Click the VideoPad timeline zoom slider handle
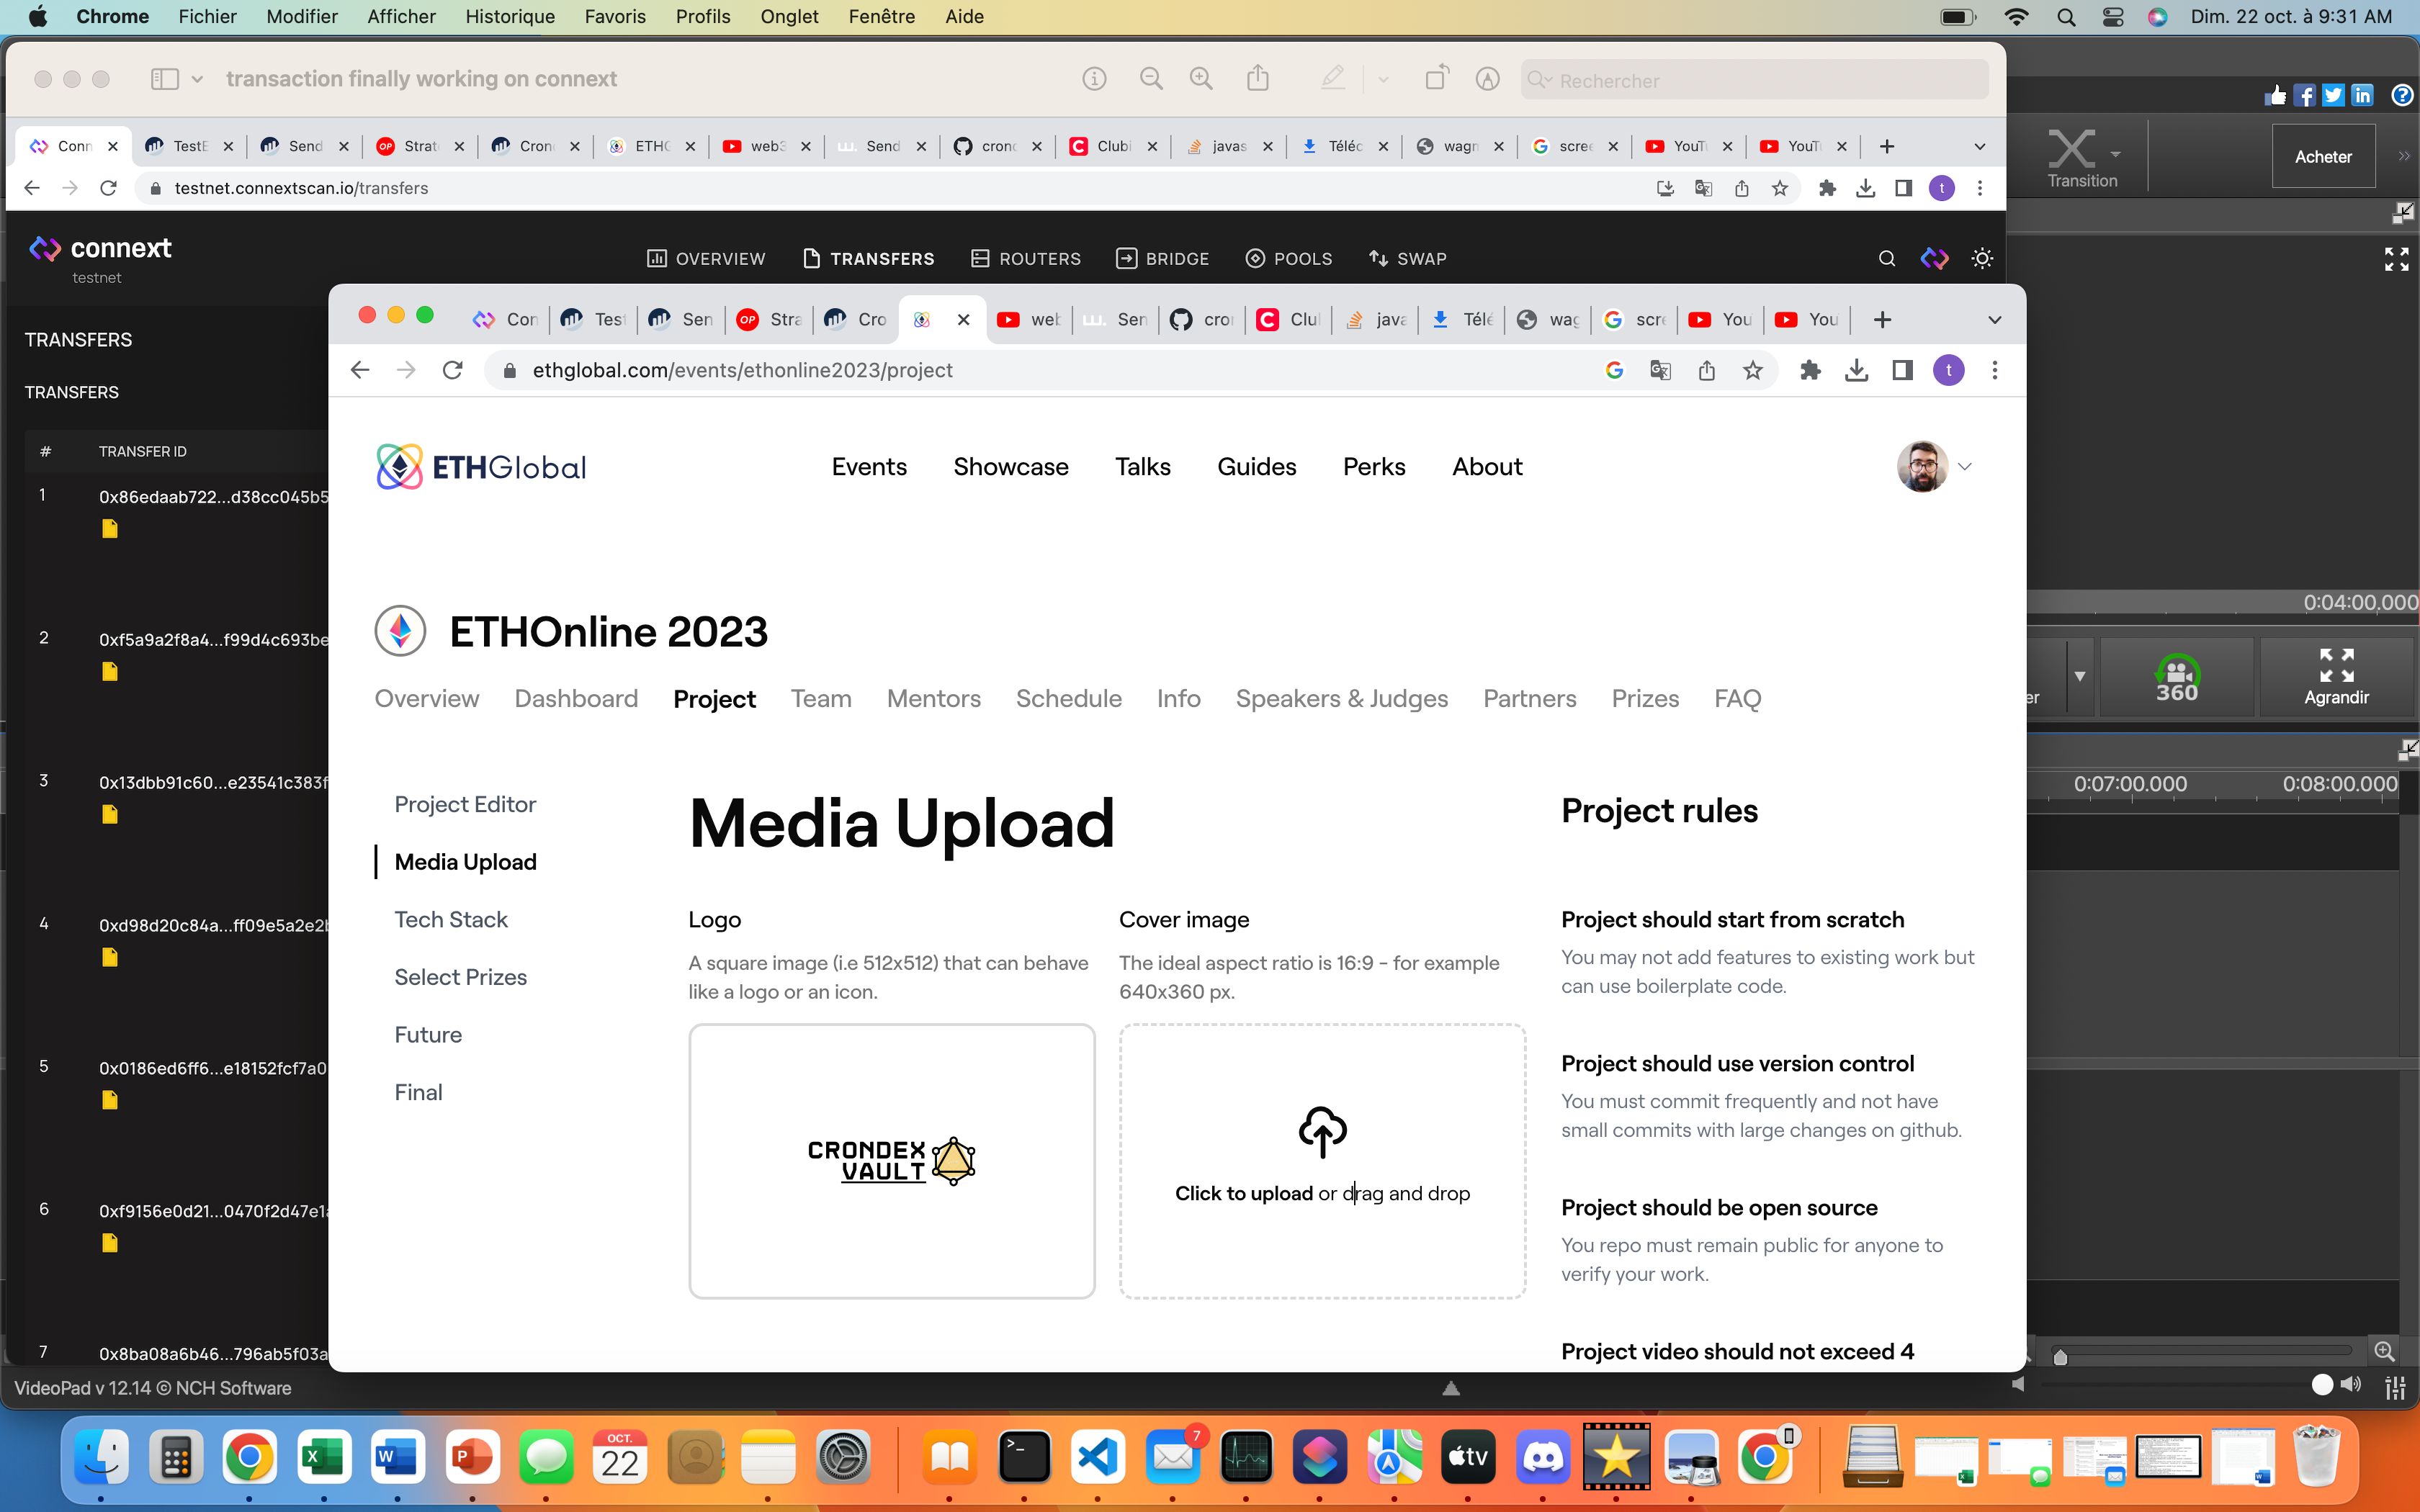 click(x=2060, y=1357)
